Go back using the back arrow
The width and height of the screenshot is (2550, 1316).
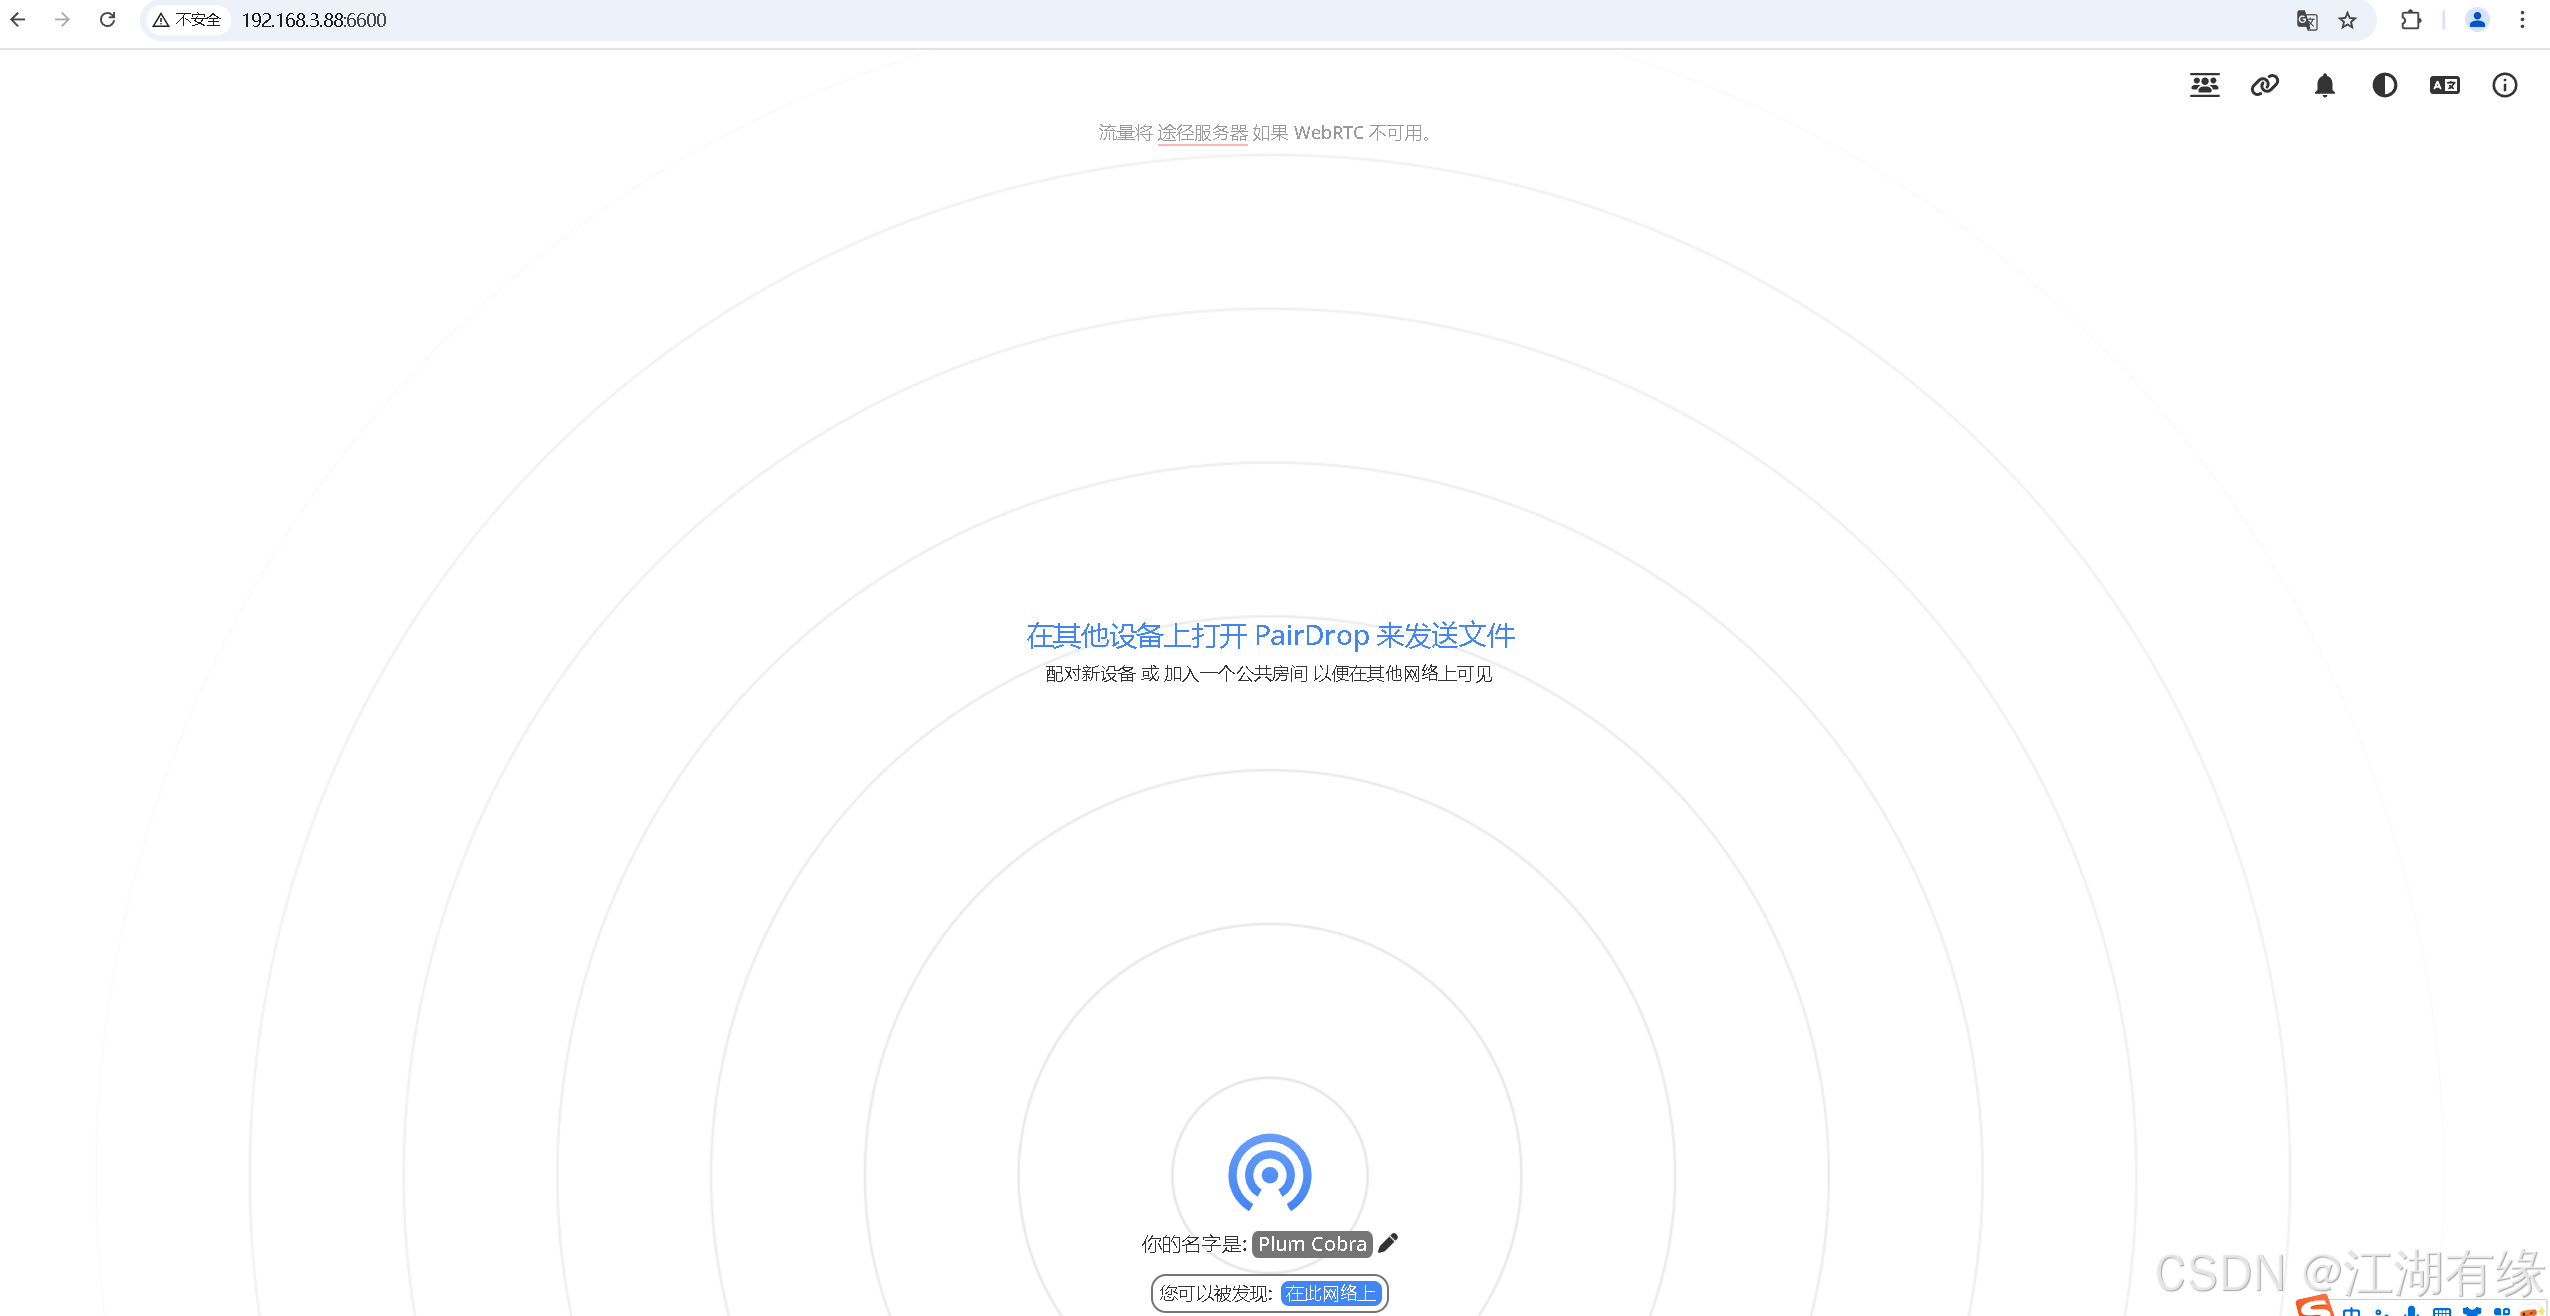pyautogui.click(x=18, y=20)
